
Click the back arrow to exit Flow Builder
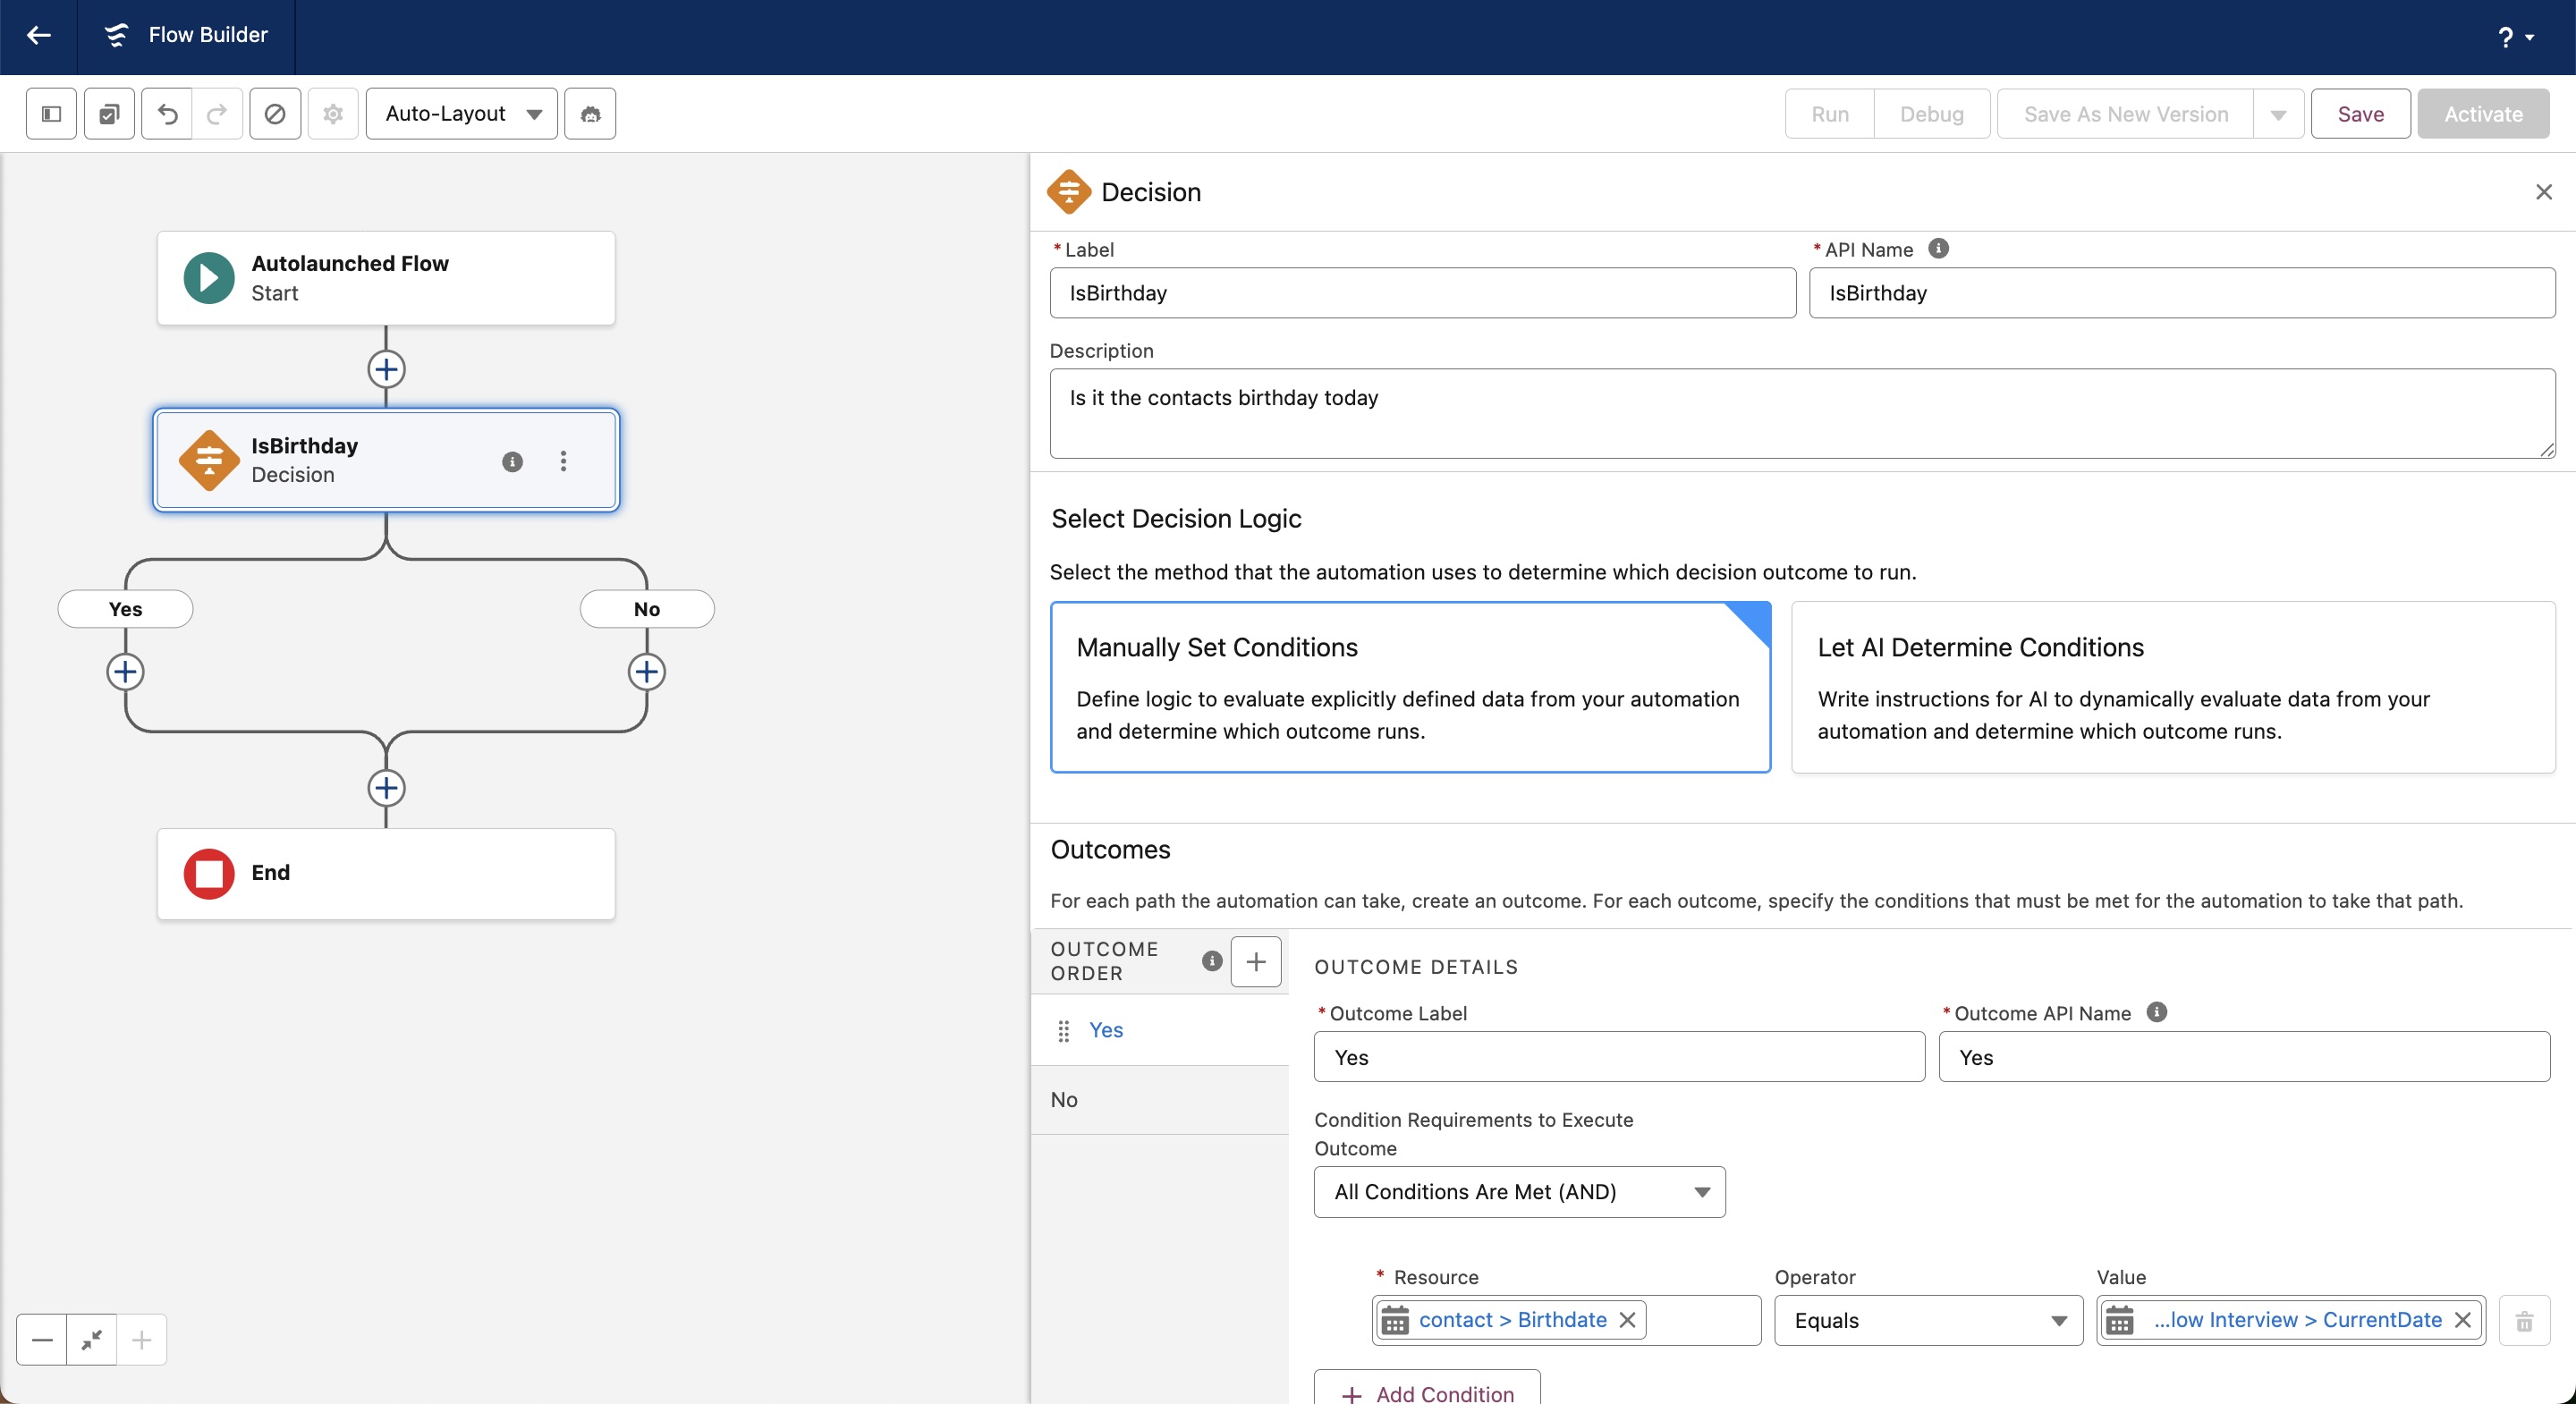coord(38,35)
